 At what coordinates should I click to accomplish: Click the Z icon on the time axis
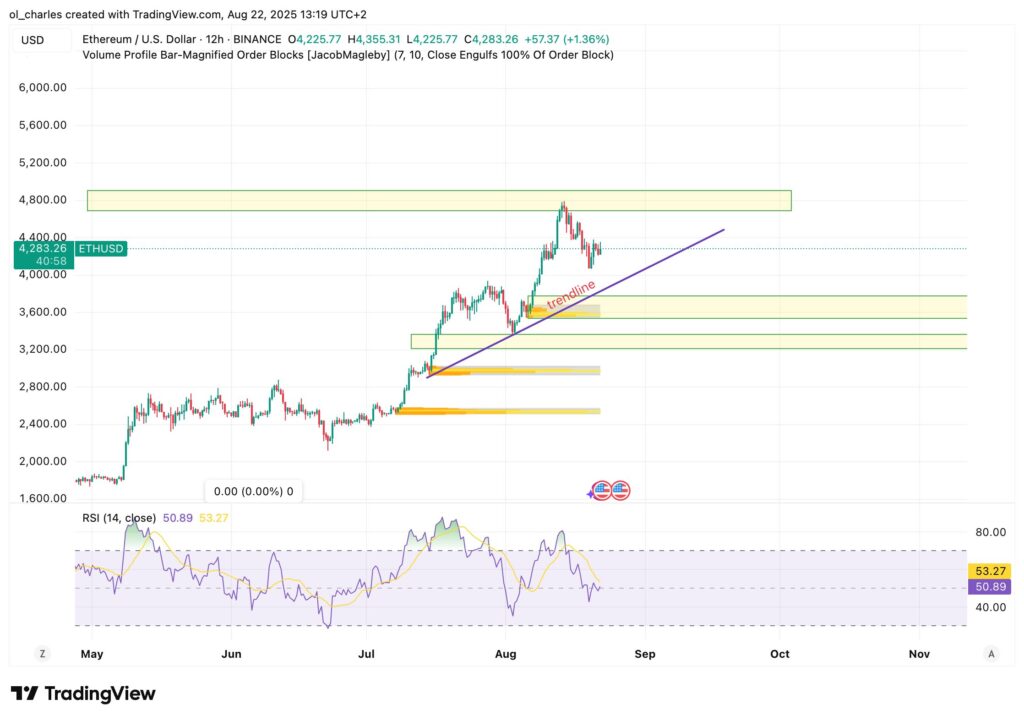pos(41,652)
